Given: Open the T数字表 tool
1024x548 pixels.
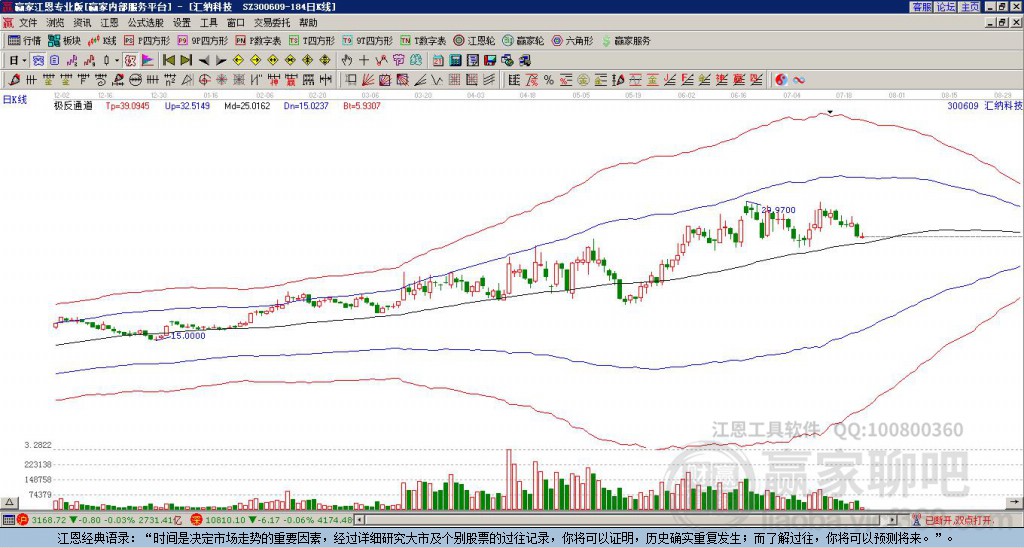Looking at the screenshot, I should [423, 40].
